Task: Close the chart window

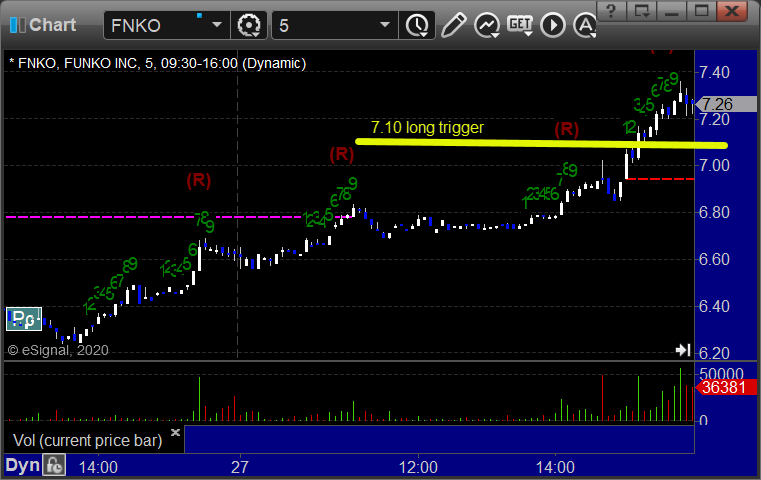Action: click(732, 11)
